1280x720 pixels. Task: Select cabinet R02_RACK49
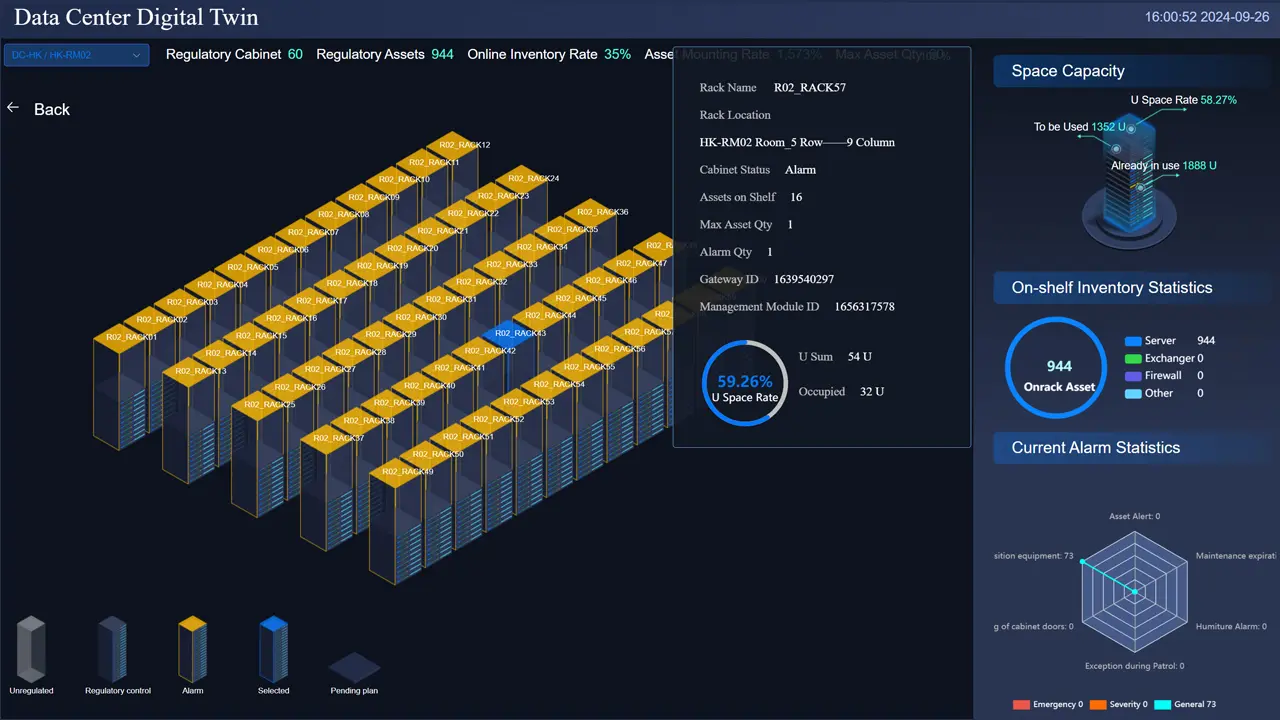click(408, 471)
